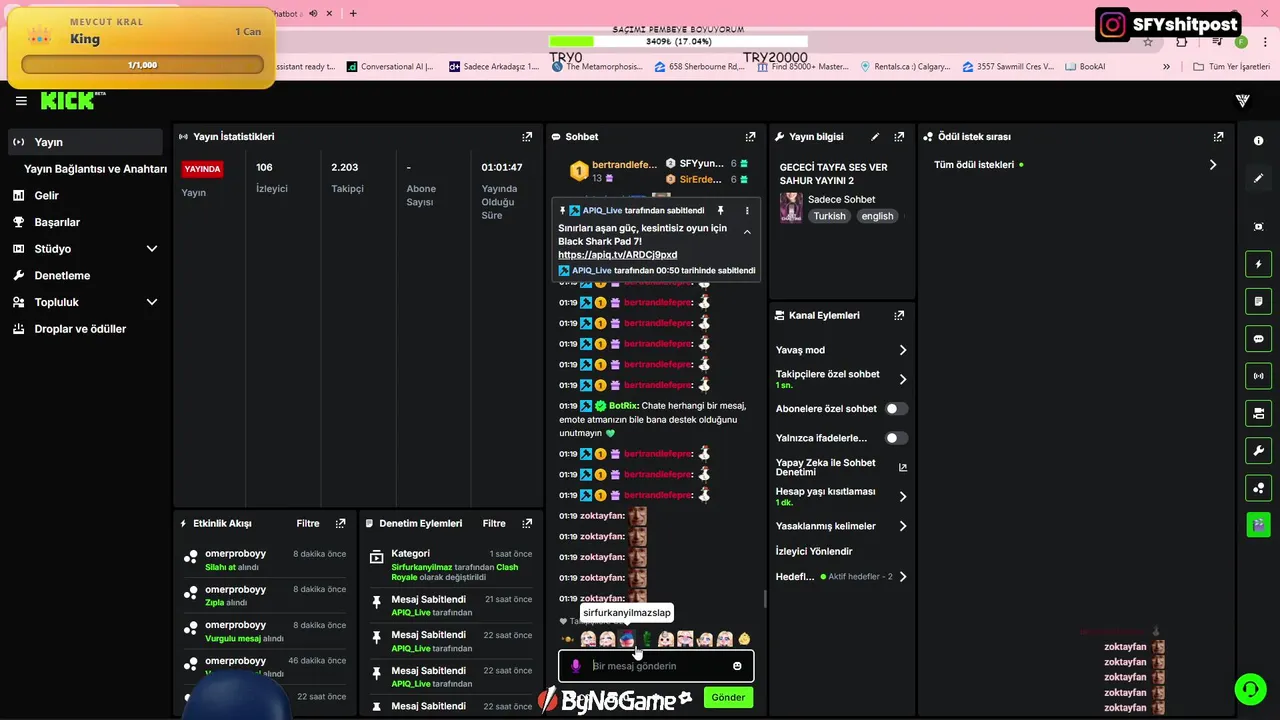Select the yellow chick emote

[x=744, y=639]
